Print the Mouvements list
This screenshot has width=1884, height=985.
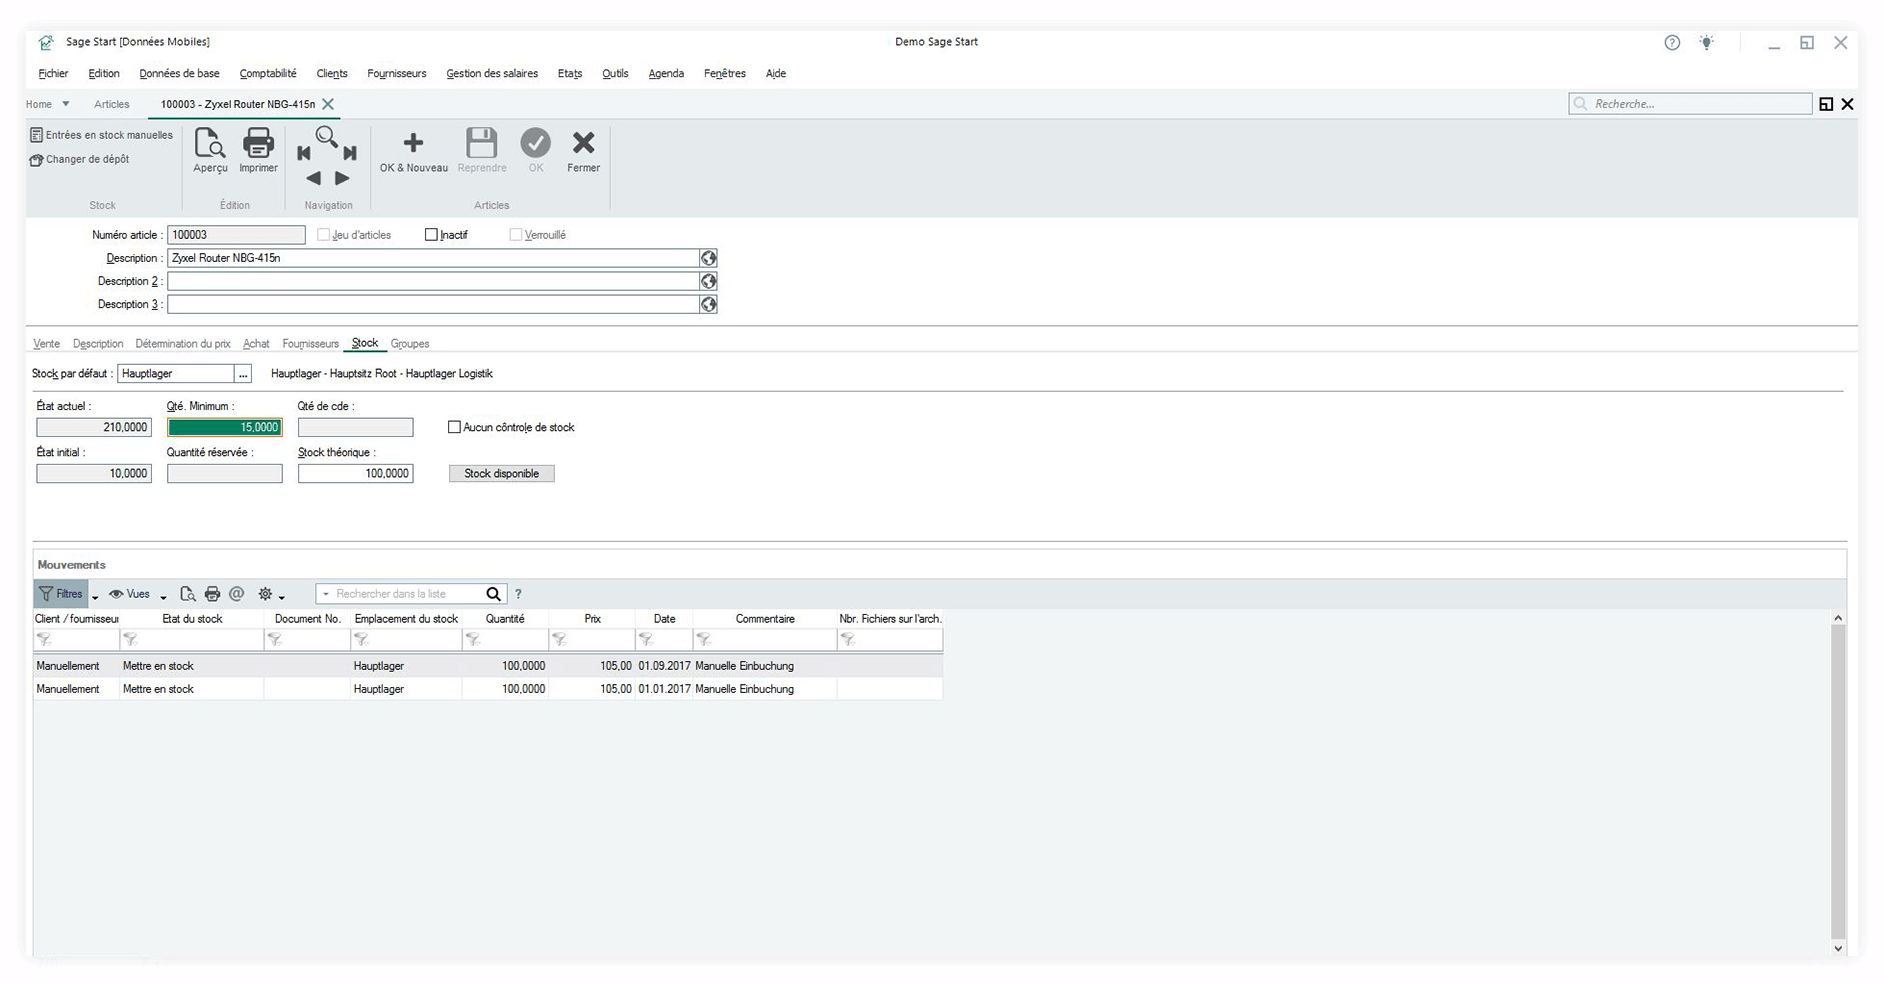(x=212, y=594)
